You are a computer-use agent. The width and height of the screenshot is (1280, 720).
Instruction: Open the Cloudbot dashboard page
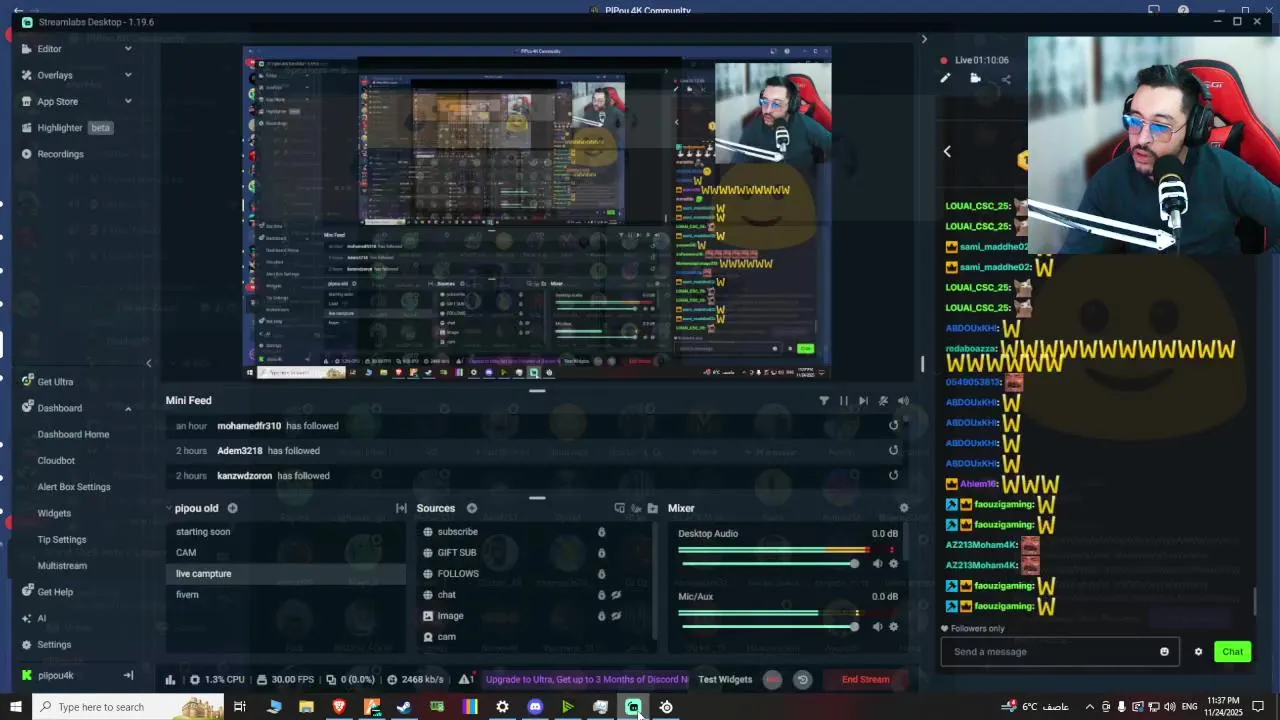pos(56,460)
